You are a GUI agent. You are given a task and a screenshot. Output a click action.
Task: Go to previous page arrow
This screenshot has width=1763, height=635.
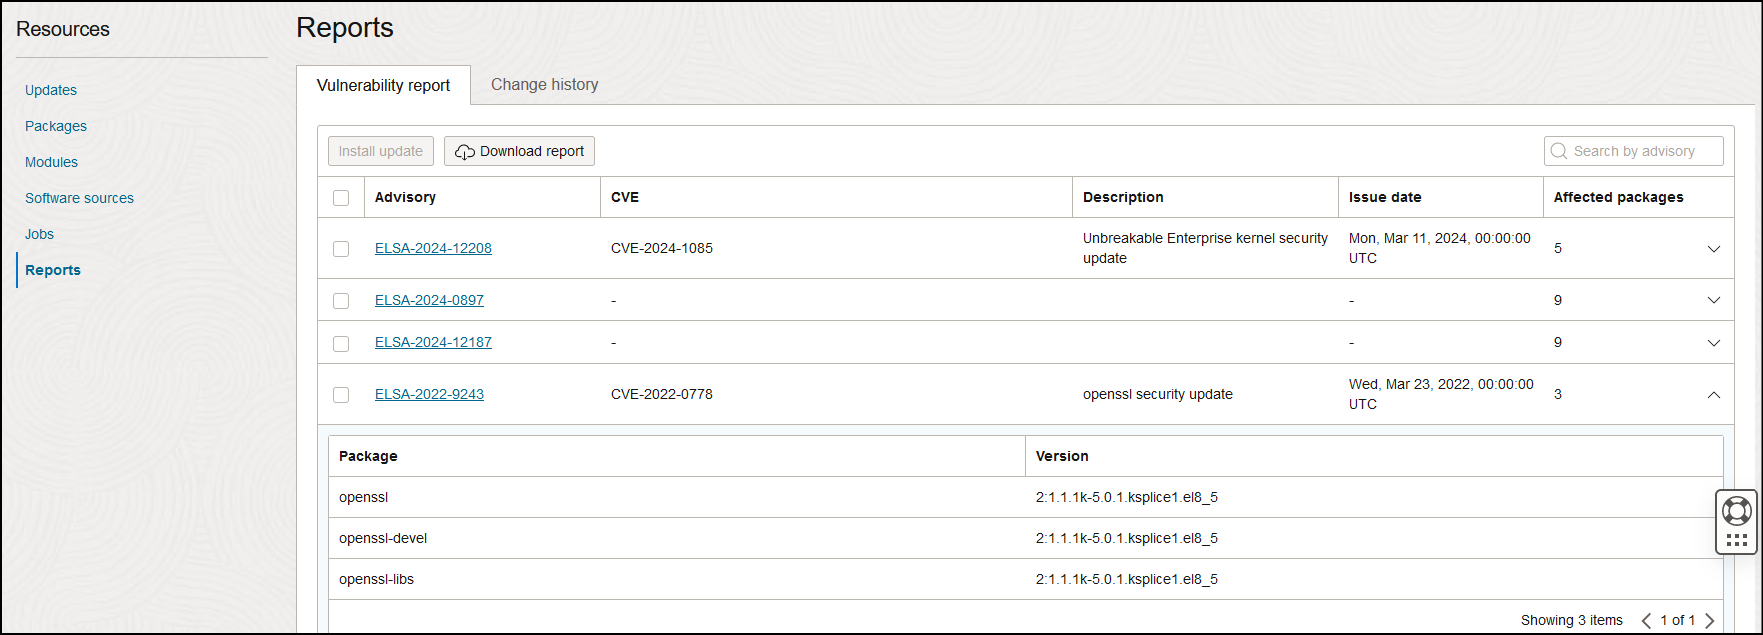[1646, 620]
